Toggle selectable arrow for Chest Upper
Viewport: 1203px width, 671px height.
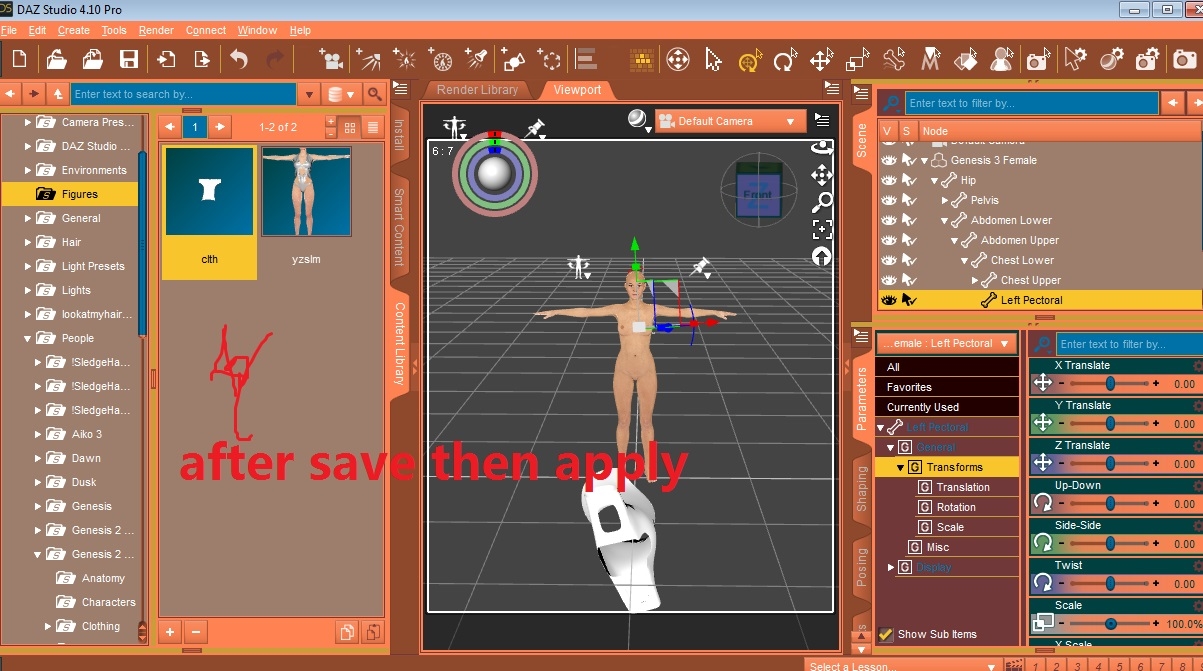[x=909, y=280]
